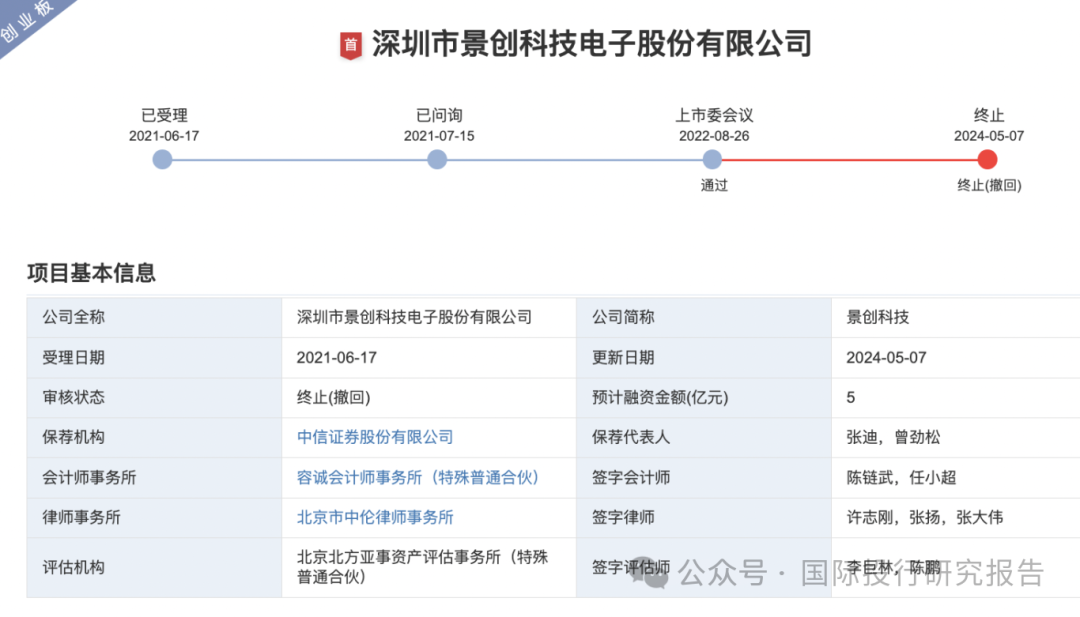The height and width of the screenshot is (617, 1080).
Task: Select the 上市委会议 timeline node dot
Action: click(x=712, y=160)
